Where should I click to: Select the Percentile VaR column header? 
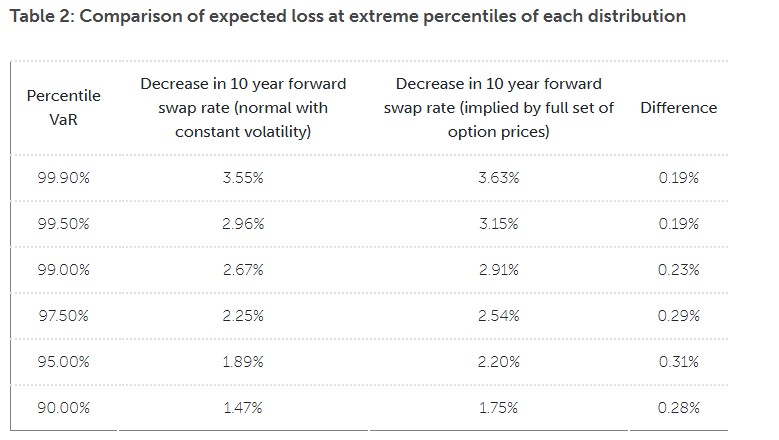63,107
